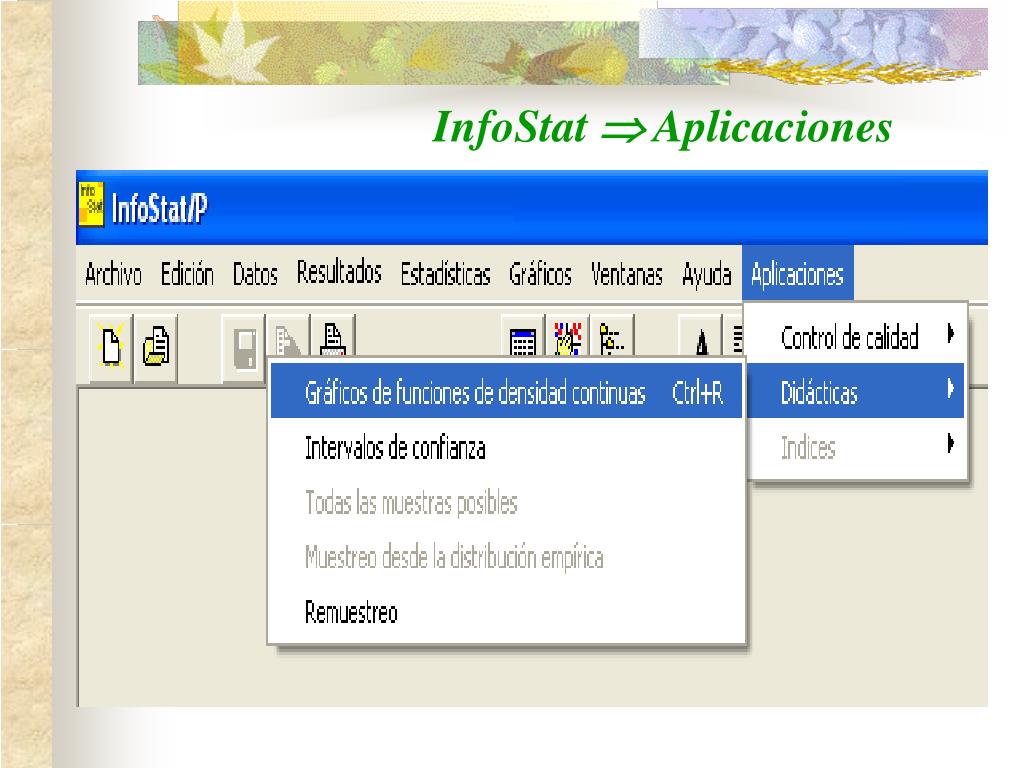The height and width of the screenshot is (768, 1024).
Task: Expand the Control de calidad arrow
Action: (951, 334)
